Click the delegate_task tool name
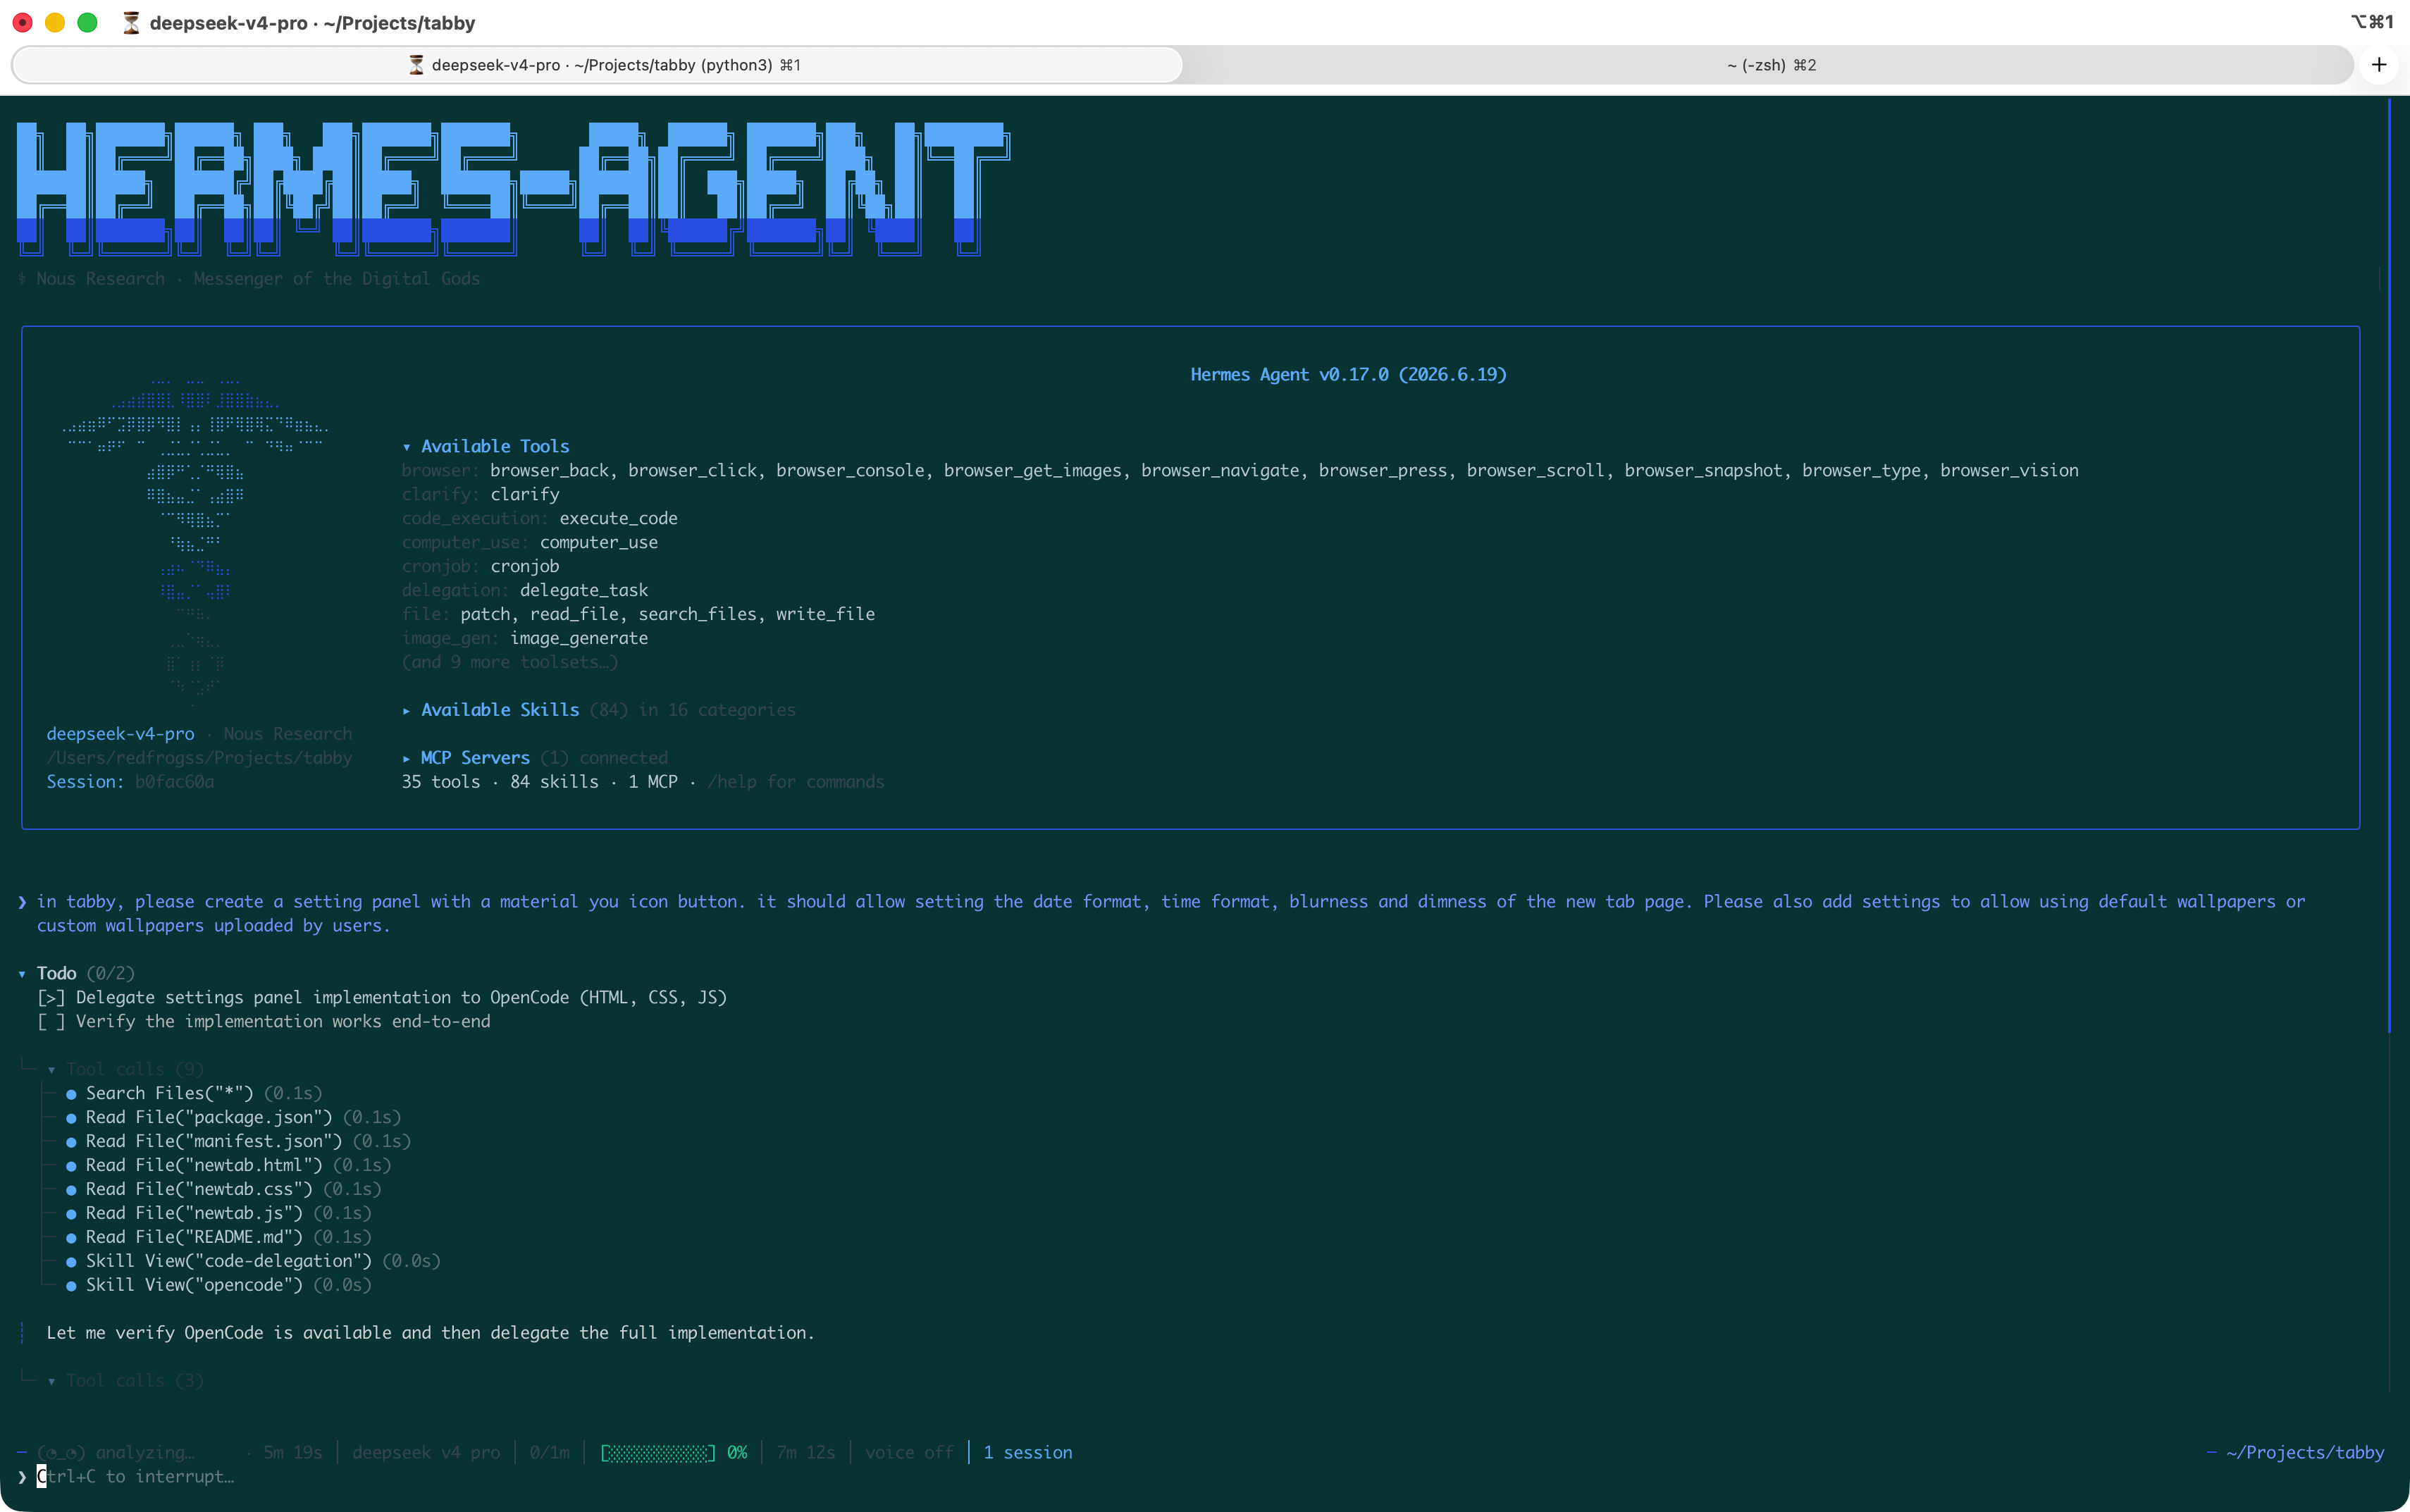 click(584, 591)
